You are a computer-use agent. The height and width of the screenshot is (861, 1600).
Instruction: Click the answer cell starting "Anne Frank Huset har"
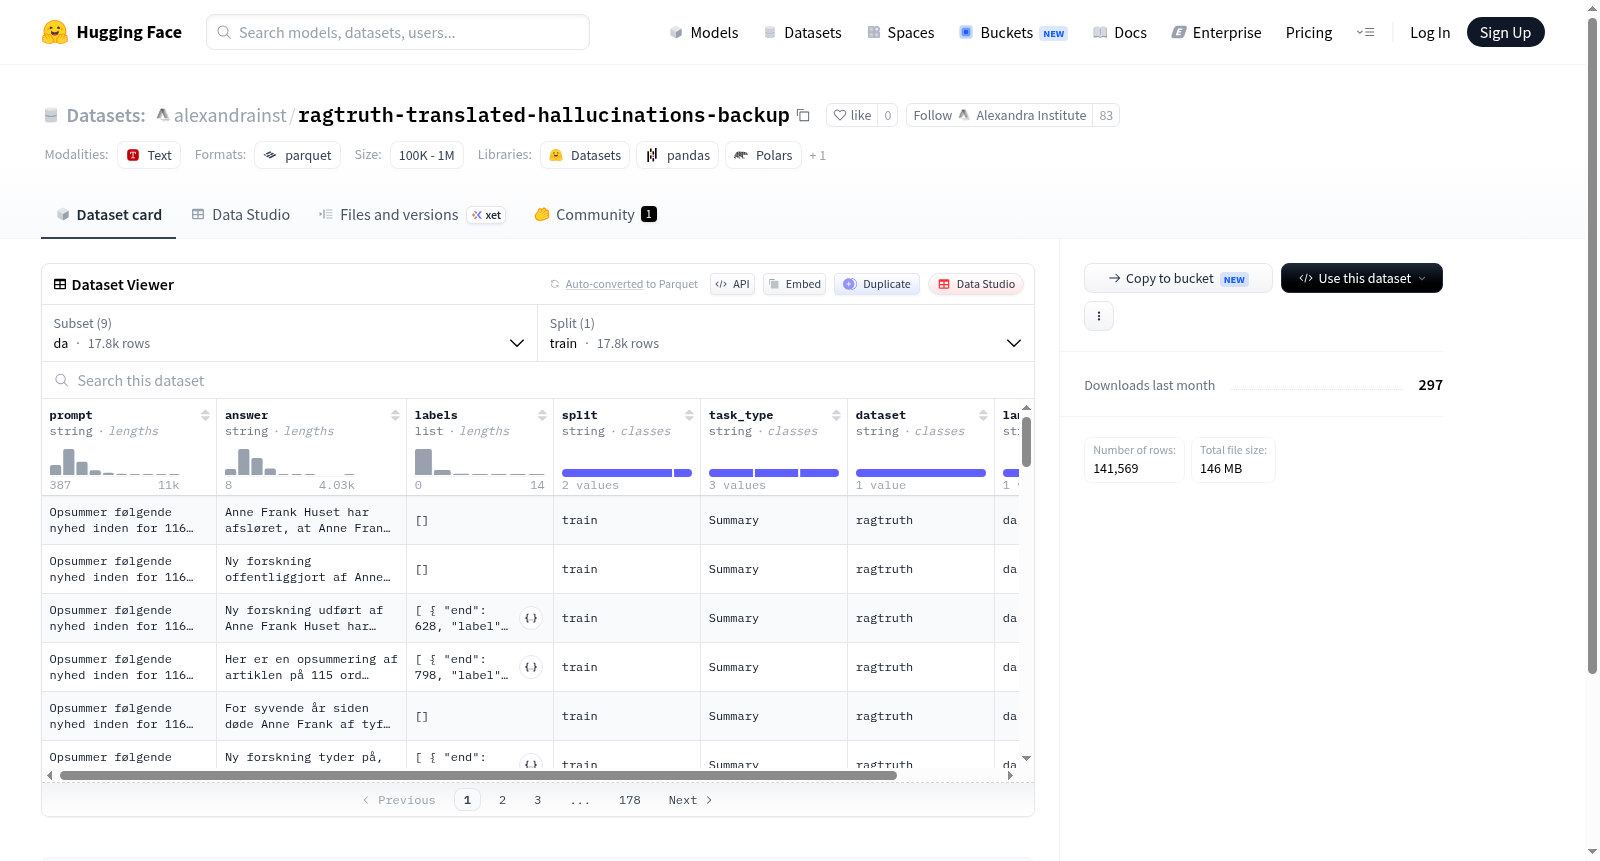tap(311, 520)
